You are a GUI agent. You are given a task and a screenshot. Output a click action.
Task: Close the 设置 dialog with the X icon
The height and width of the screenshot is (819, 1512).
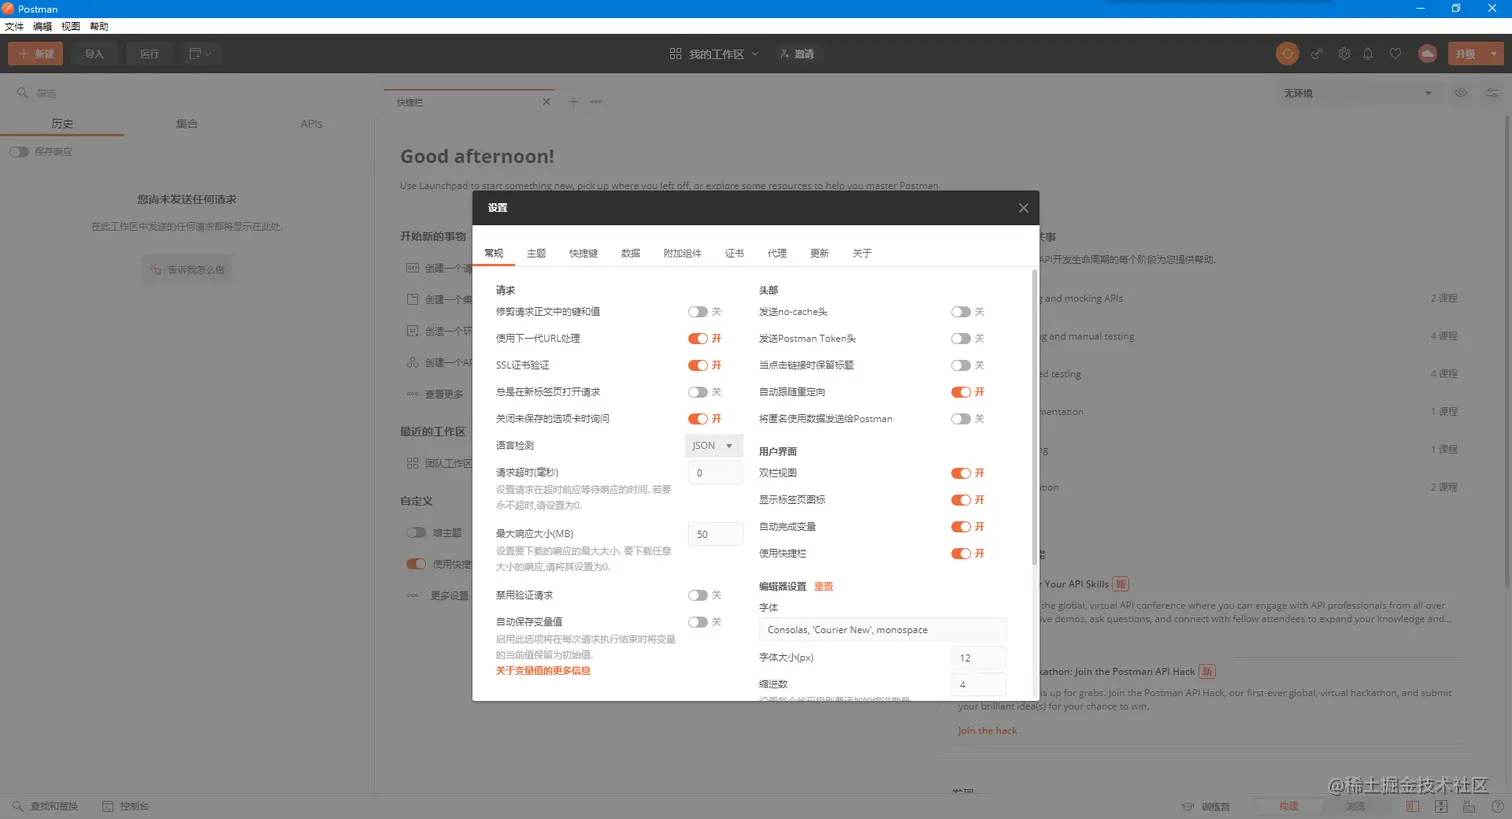[1023, 208]
